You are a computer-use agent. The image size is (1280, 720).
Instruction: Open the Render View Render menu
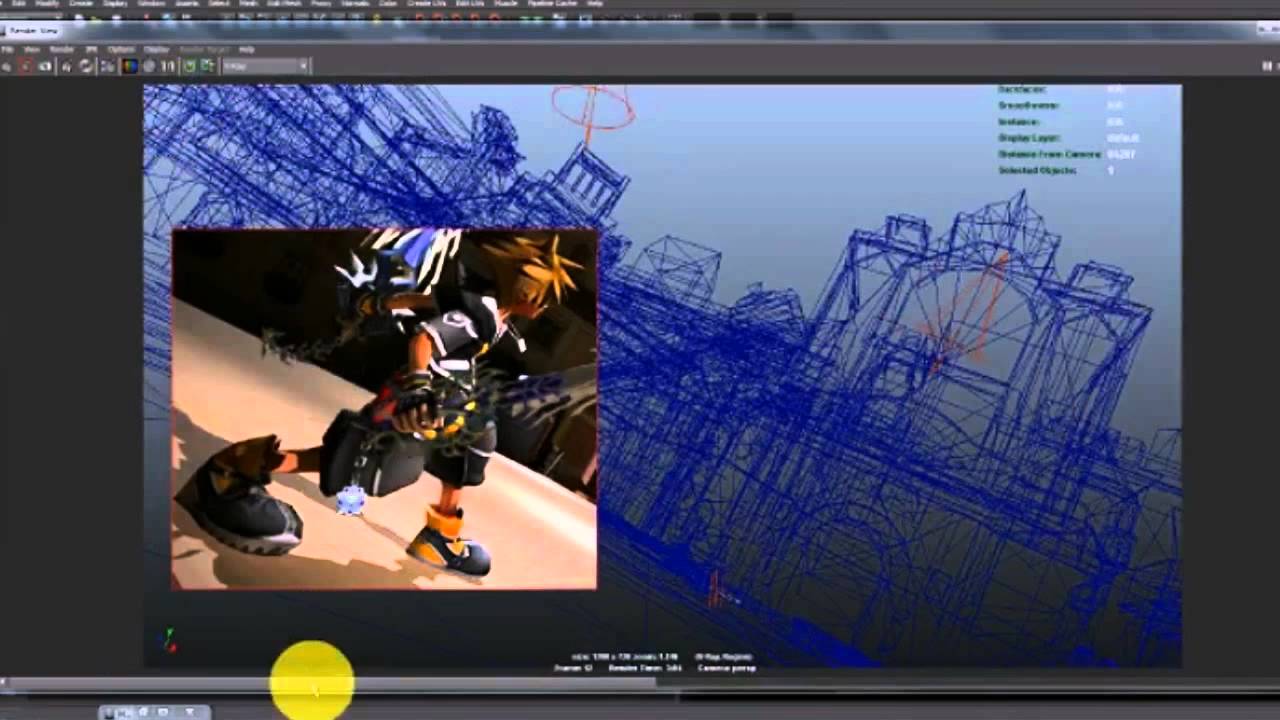point(62,49)
